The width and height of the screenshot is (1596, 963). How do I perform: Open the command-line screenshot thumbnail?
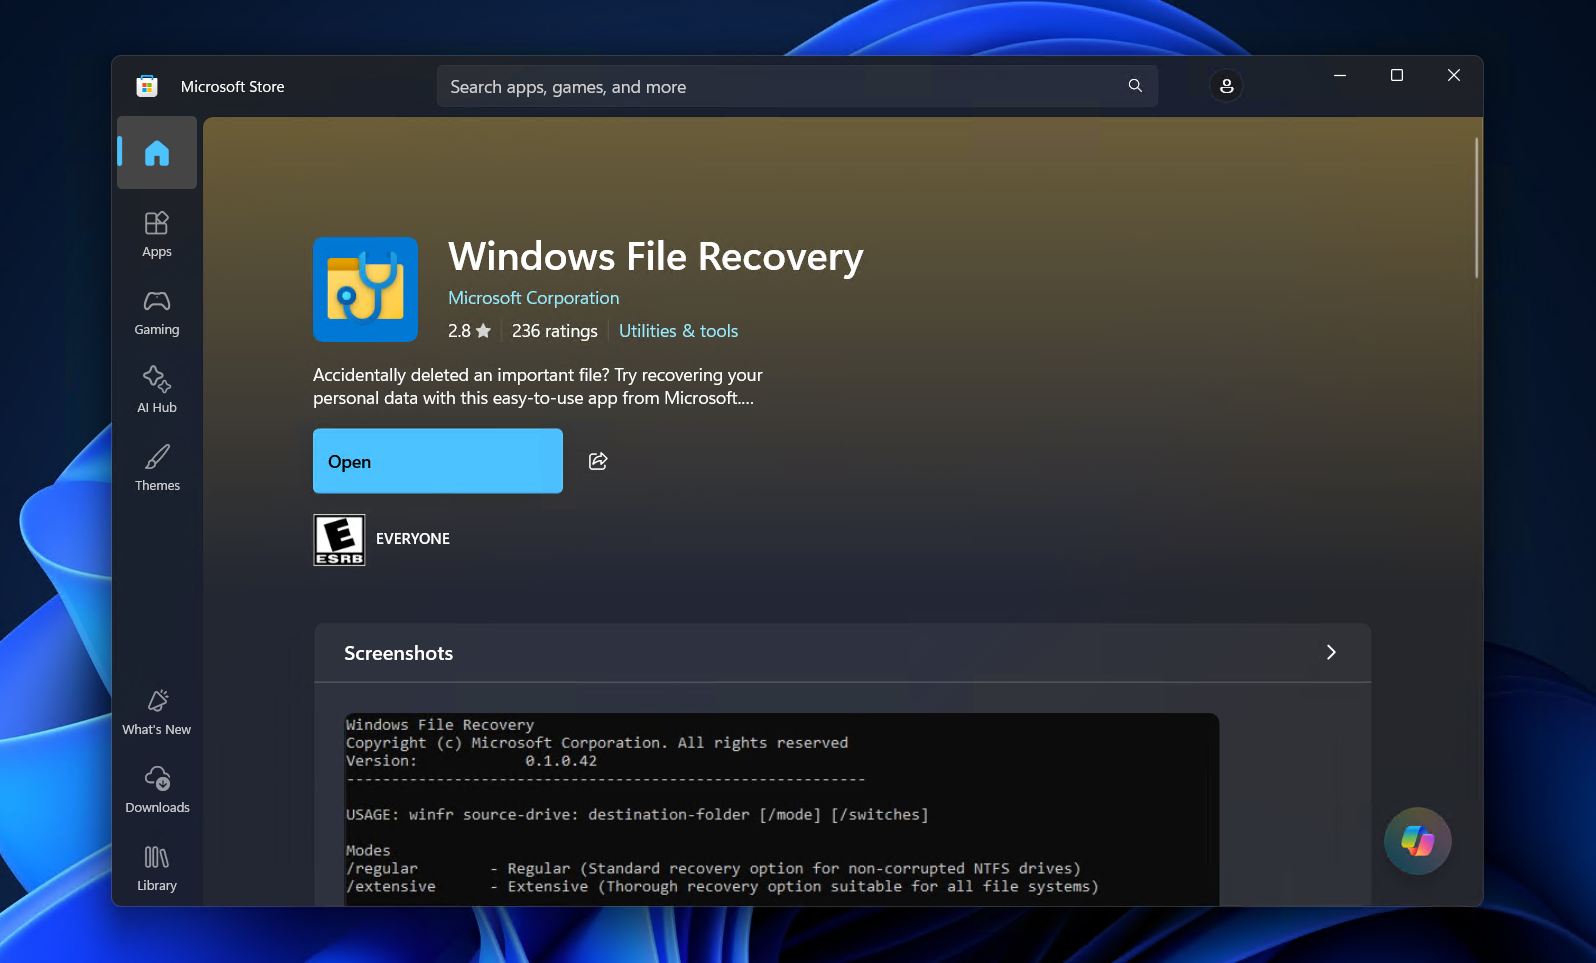point(781,809)
